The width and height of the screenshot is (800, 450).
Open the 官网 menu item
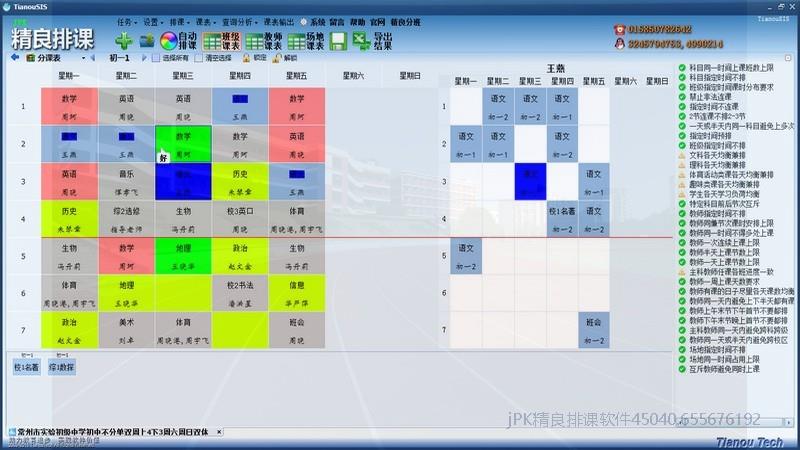click(x=378, y=22)
